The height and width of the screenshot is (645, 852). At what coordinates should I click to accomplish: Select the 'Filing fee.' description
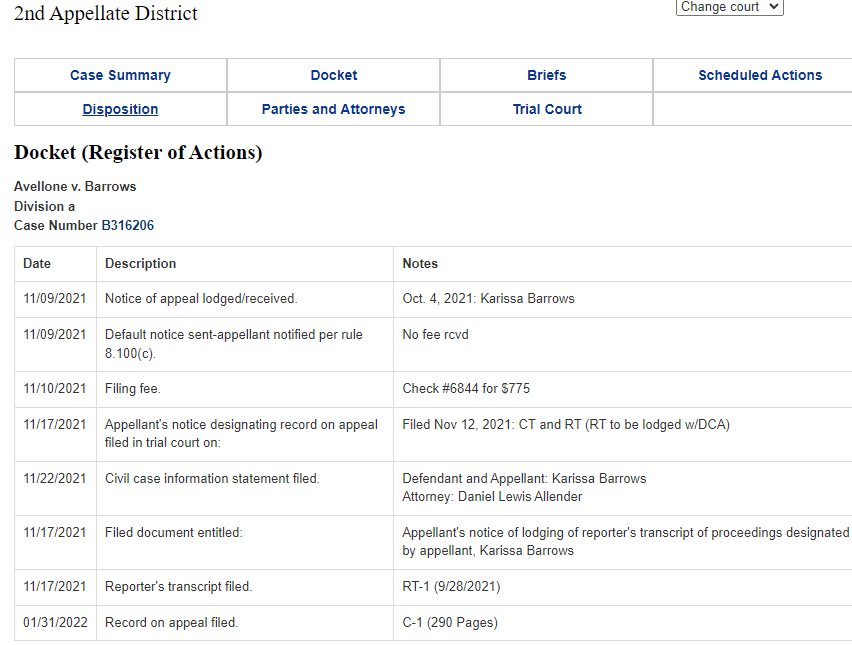(133, 389)
